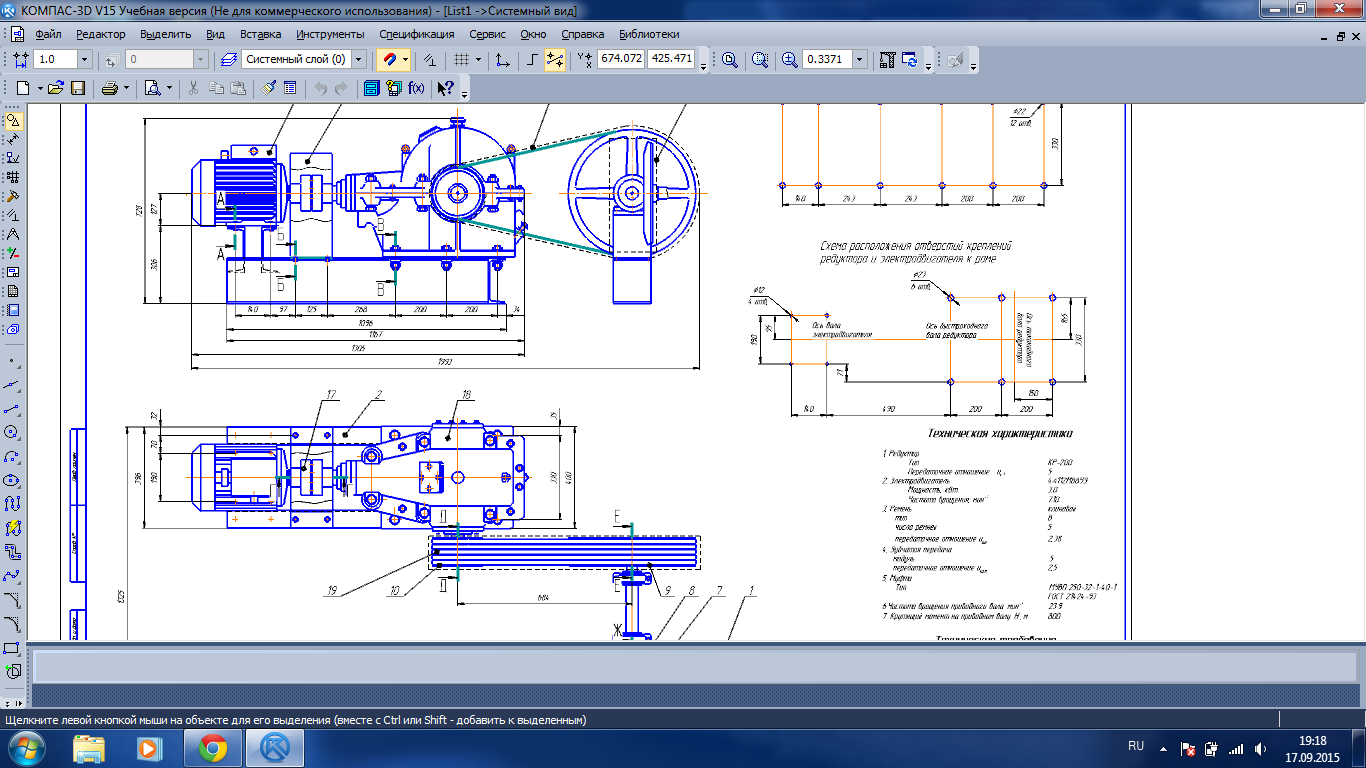Click the zoom in magnifier icon

[x=790, y=60]
